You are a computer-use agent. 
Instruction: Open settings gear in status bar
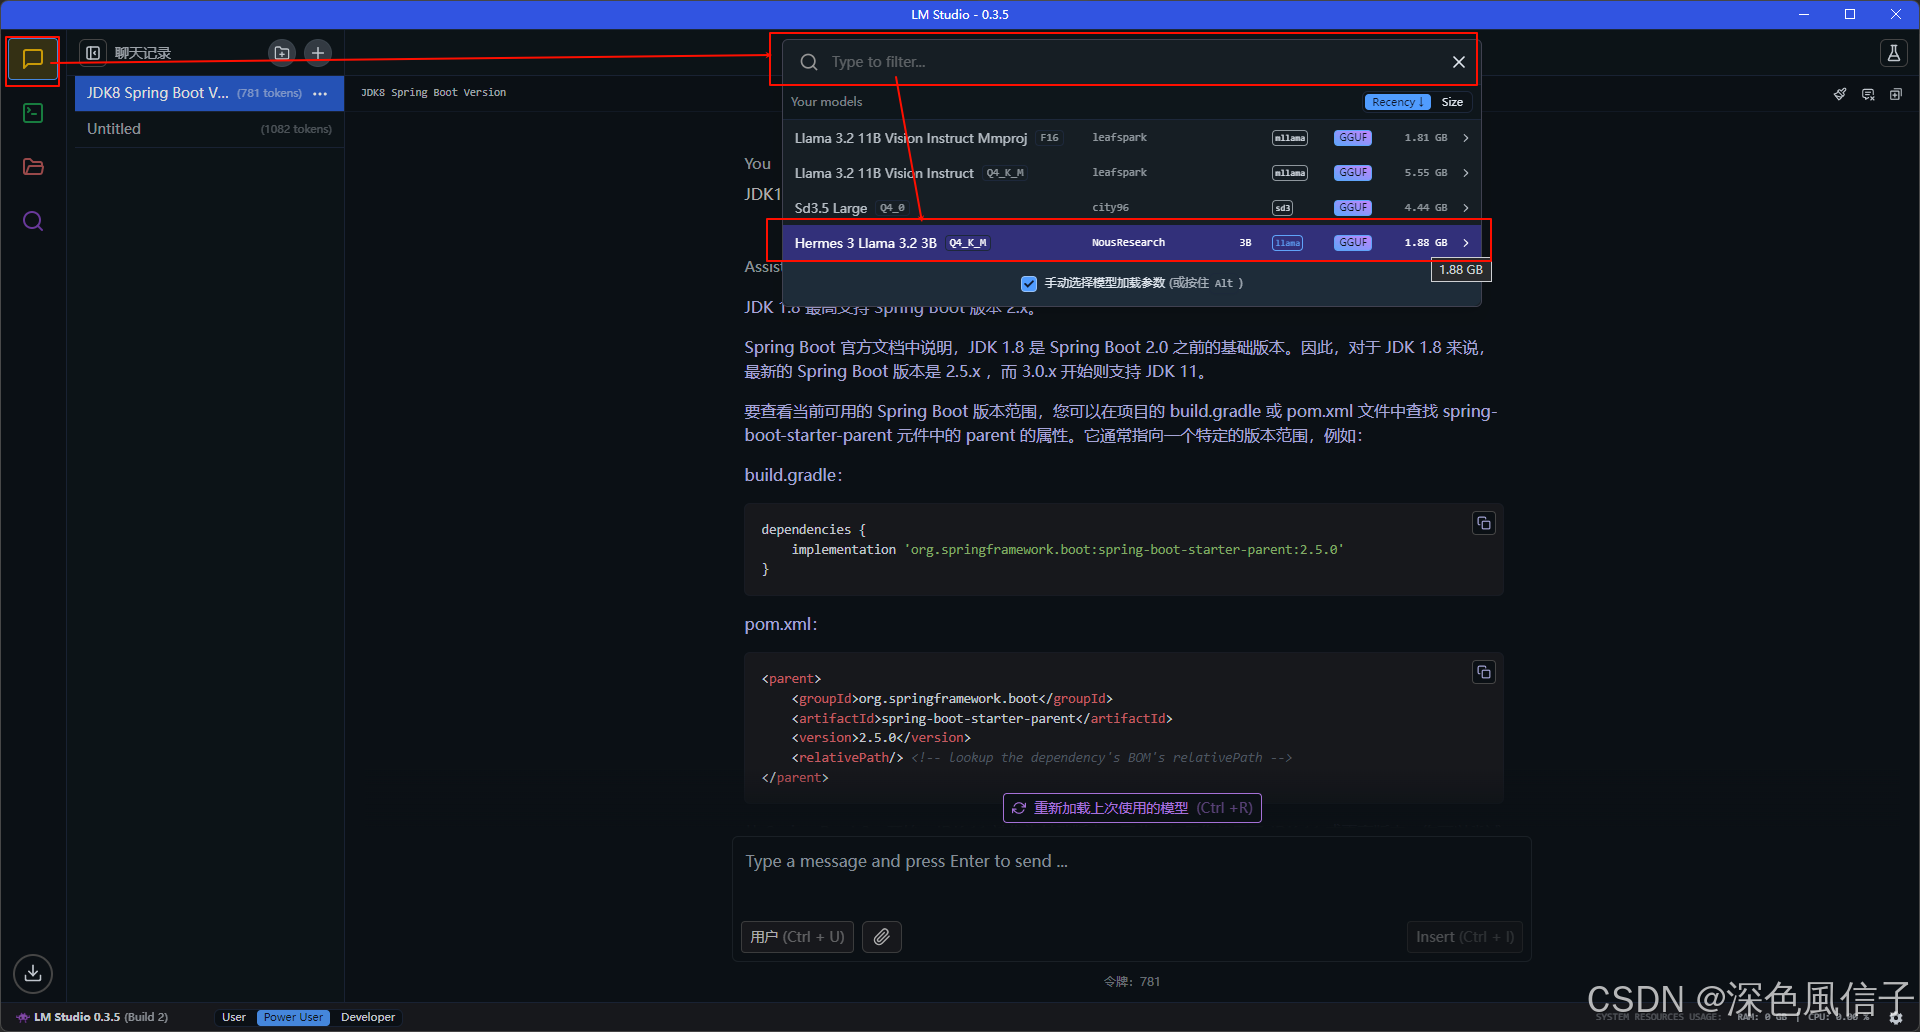pos(1896,1018)
